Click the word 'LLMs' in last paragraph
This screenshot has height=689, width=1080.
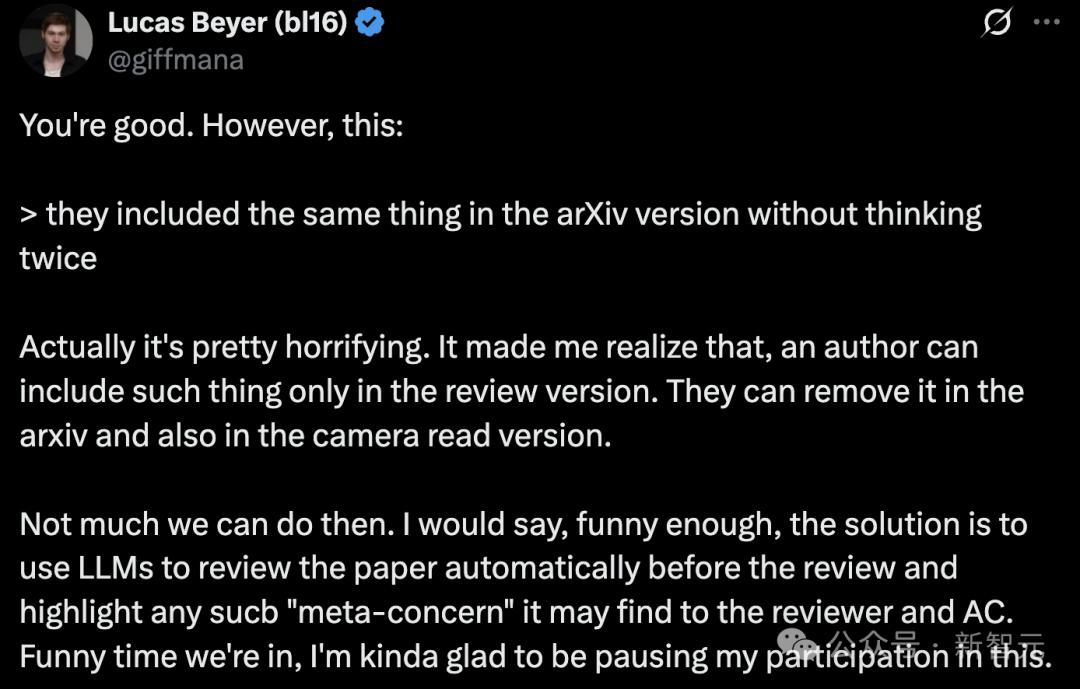coord(116,568)
